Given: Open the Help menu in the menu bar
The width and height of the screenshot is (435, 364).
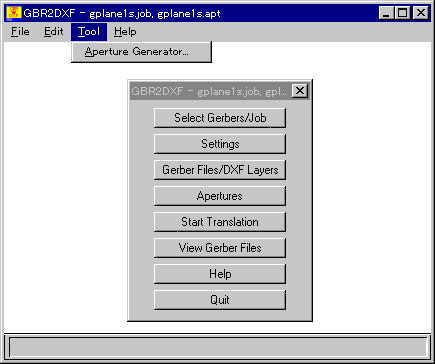Looking at the screenshot, I should 125,32.
